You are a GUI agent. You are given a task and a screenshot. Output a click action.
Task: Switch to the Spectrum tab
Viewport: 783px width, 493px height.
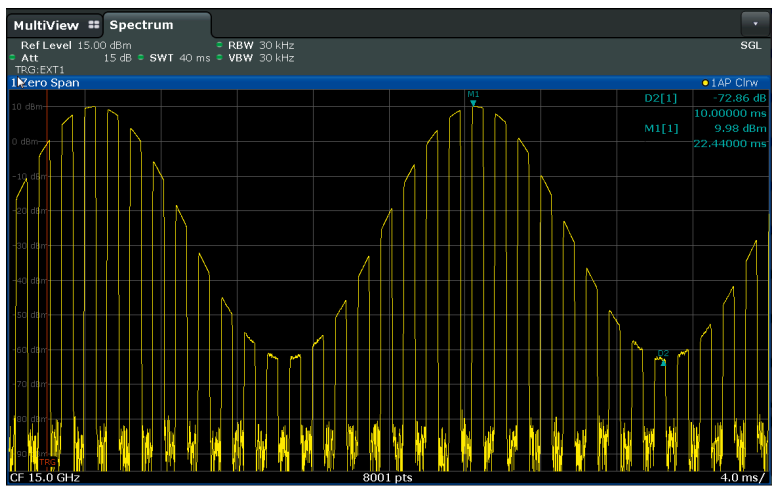(141, 25)
